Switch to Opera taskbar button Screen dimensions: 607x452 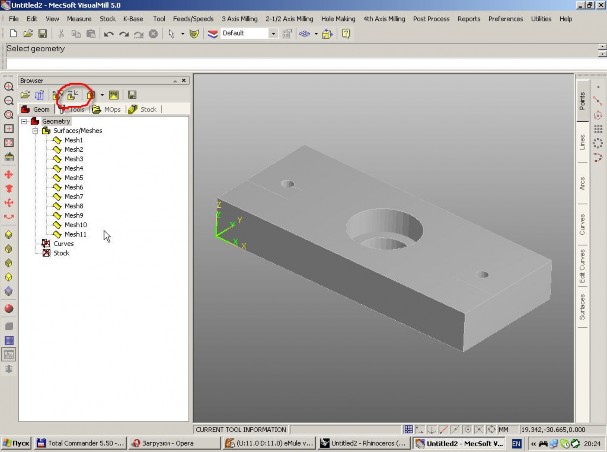coord(174,443)
